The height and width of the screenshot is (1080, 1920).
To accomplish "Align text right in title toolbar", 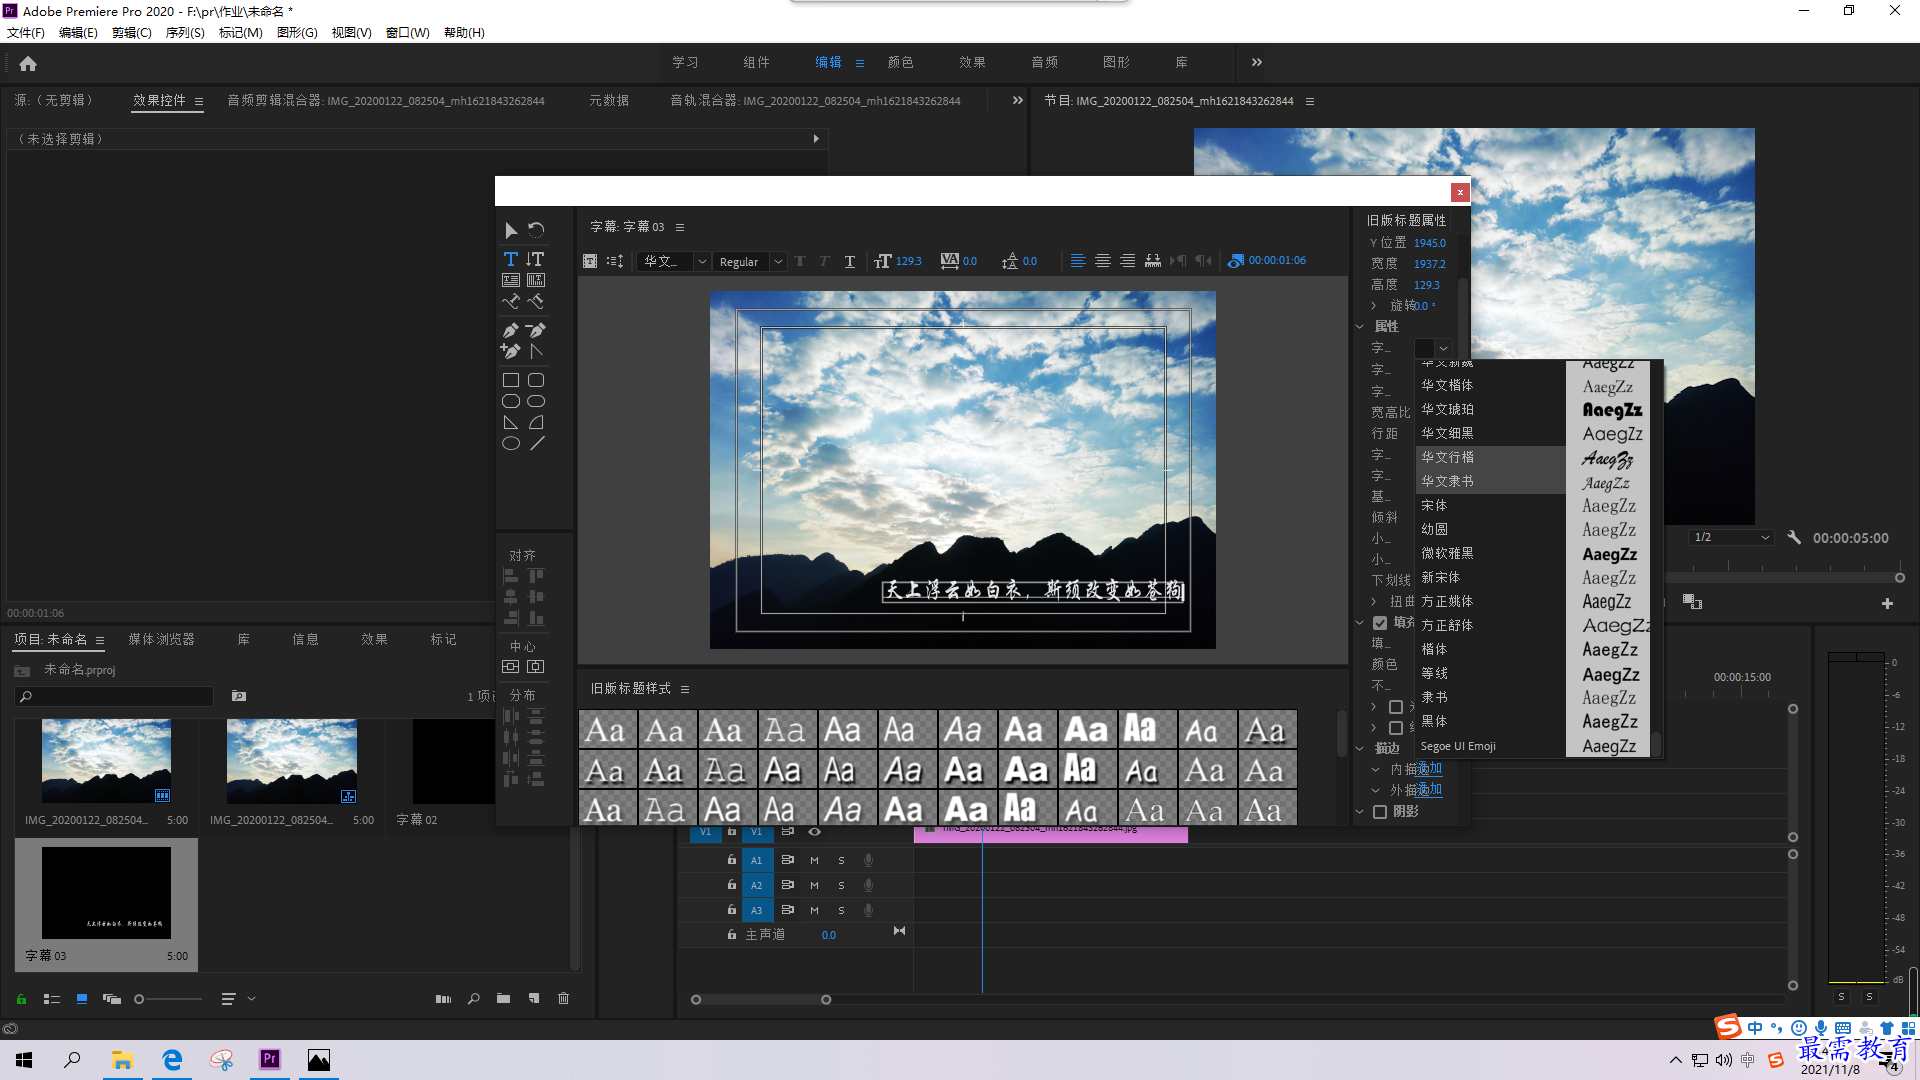I will coord(1128,261).
